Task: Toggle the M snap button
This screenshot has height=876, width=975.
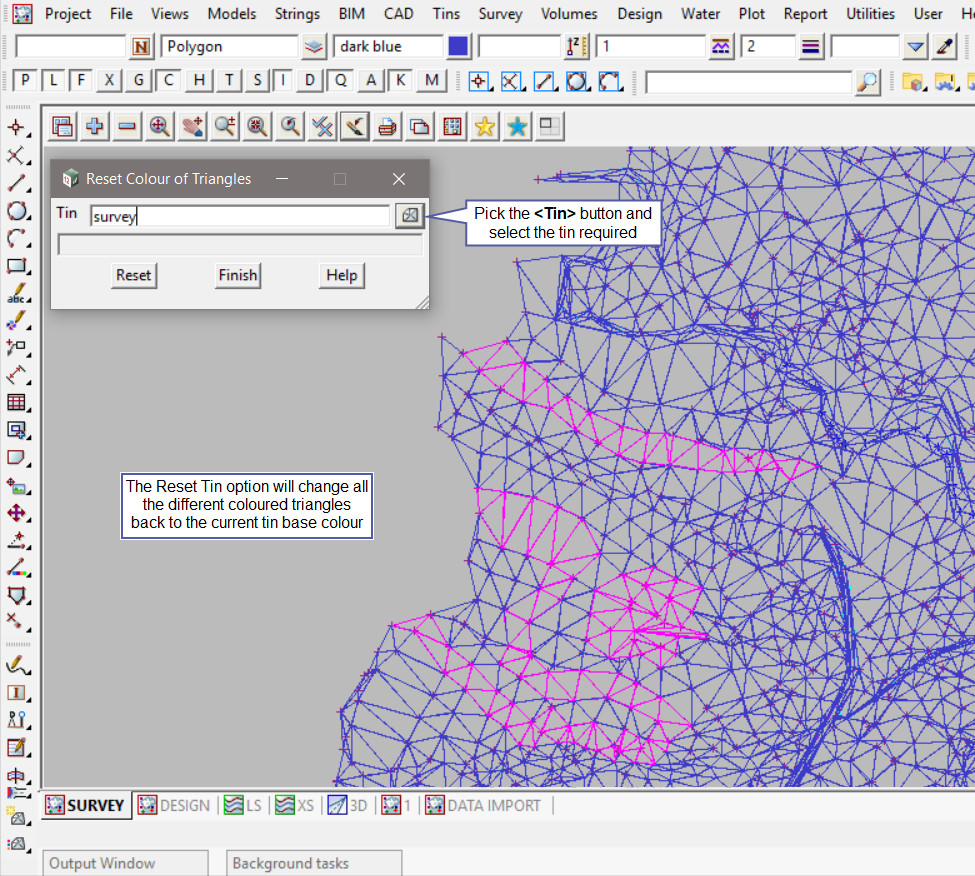Action: pyautogui.click(x=431, y=81)
